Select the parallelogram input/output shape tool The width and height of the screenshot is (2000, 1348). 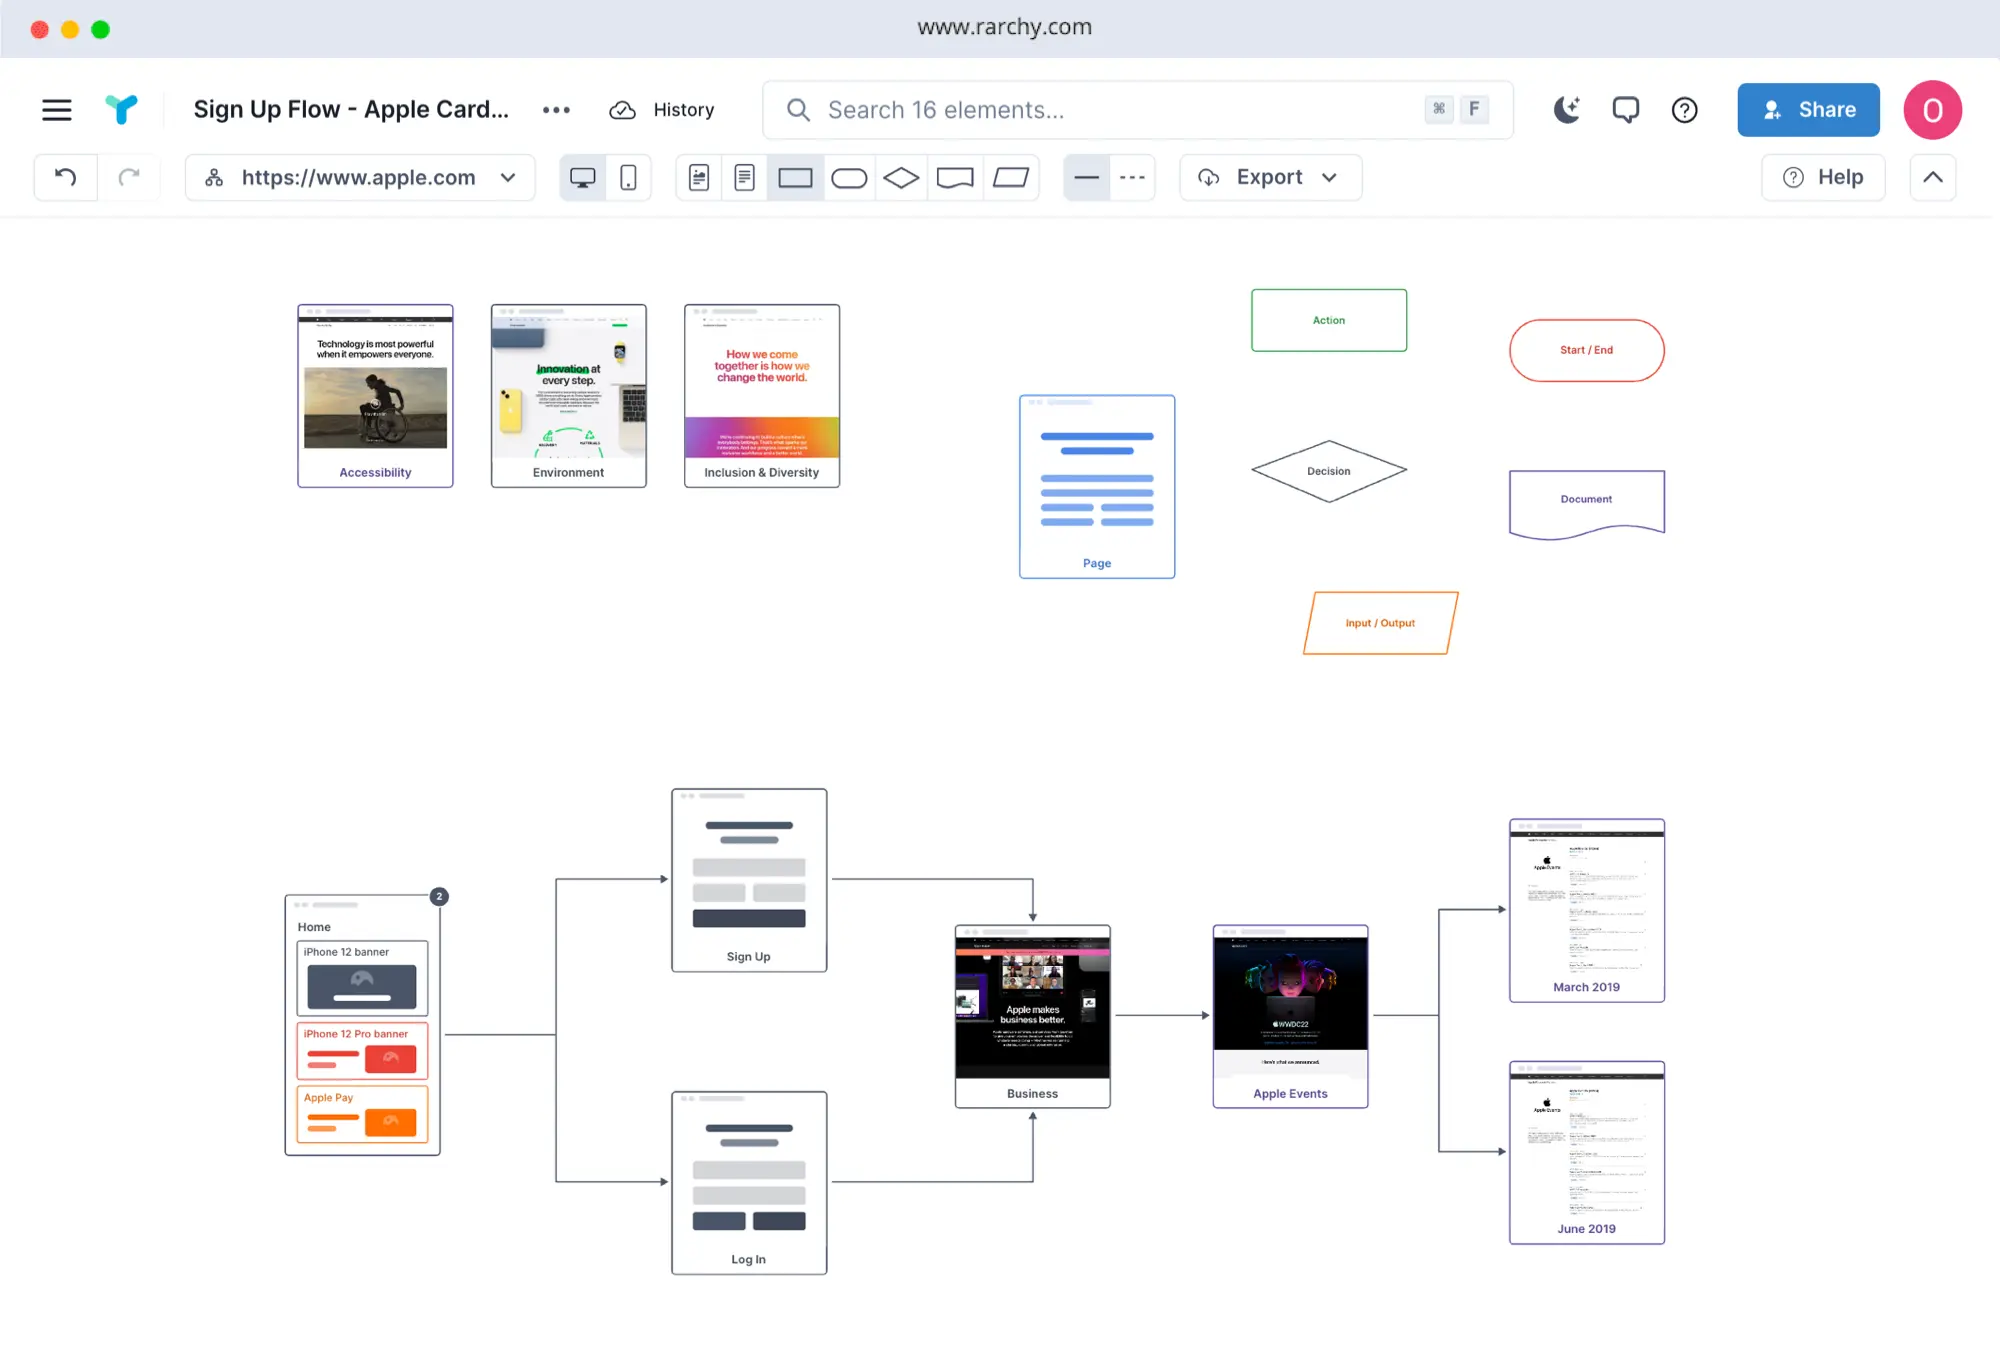click(x=1011, y=177)
